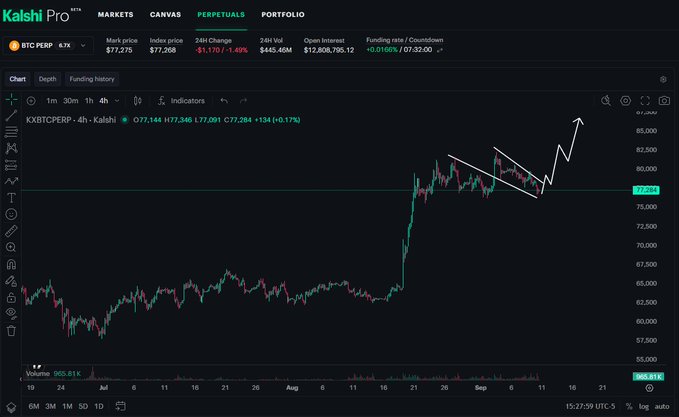Viewport: 679px width, 417px height.
Task: Hide all drawings with eye icon
Action: pyautogui.click(x=11, y=313)
